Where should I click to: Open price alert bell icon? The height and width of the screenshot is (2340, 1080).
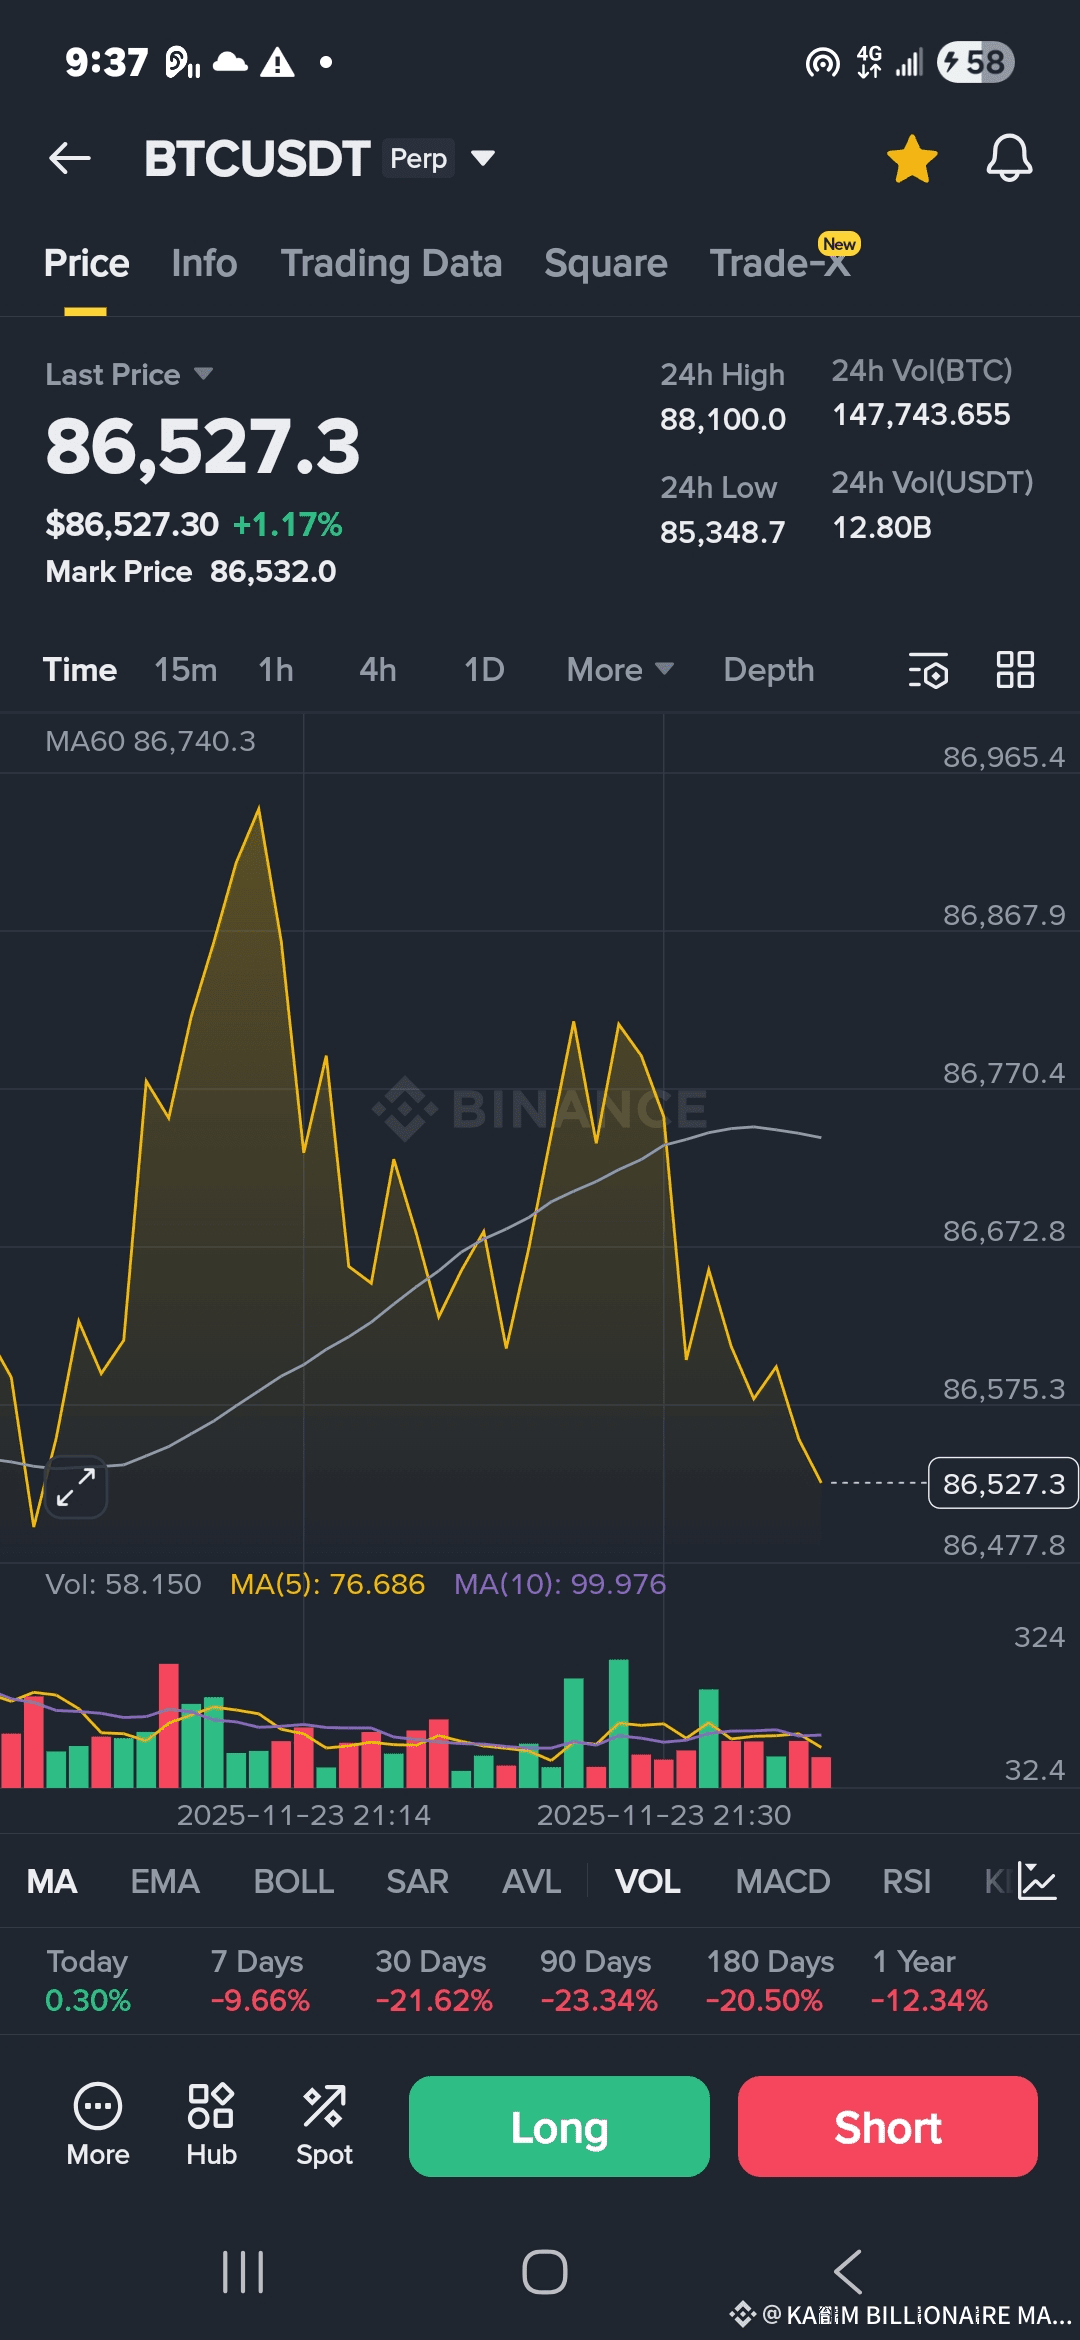pos(1009,158)
